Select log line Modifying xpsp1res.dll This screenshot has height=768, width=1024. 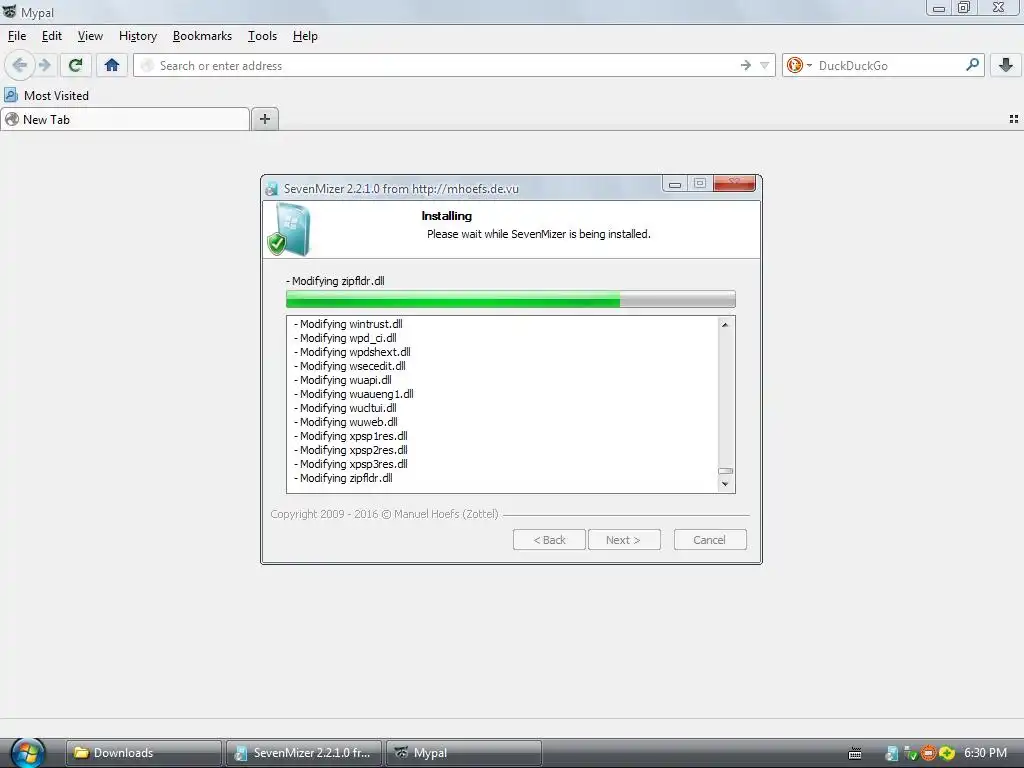[351, 436]
